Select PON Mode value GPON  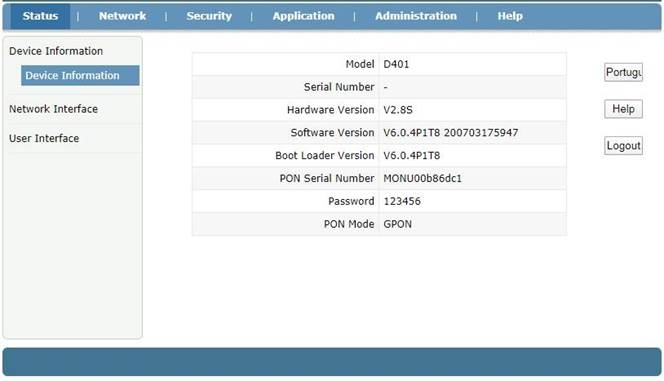(x=397, y=224)
